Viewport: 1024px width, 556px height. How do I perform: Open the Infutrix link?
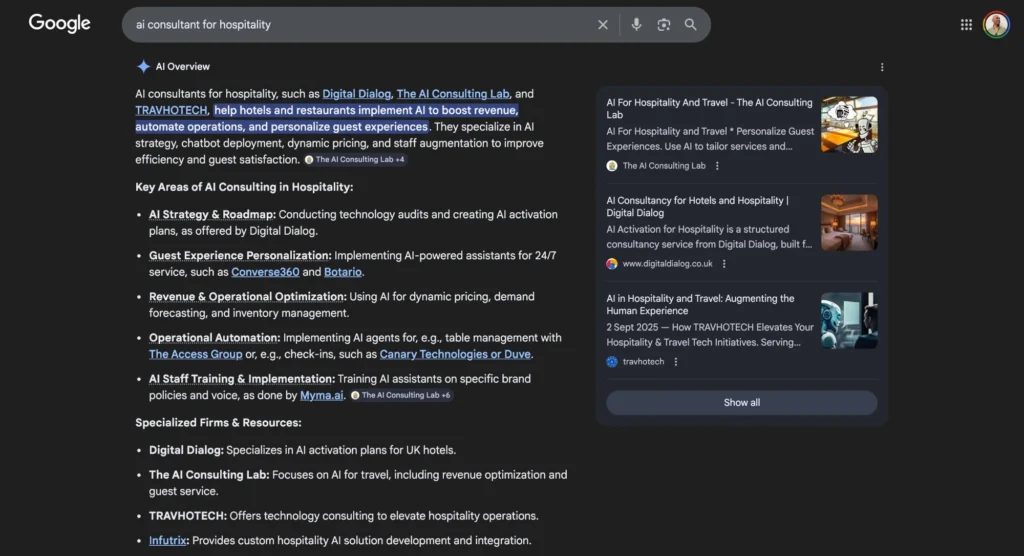click(x=167, y=540)
